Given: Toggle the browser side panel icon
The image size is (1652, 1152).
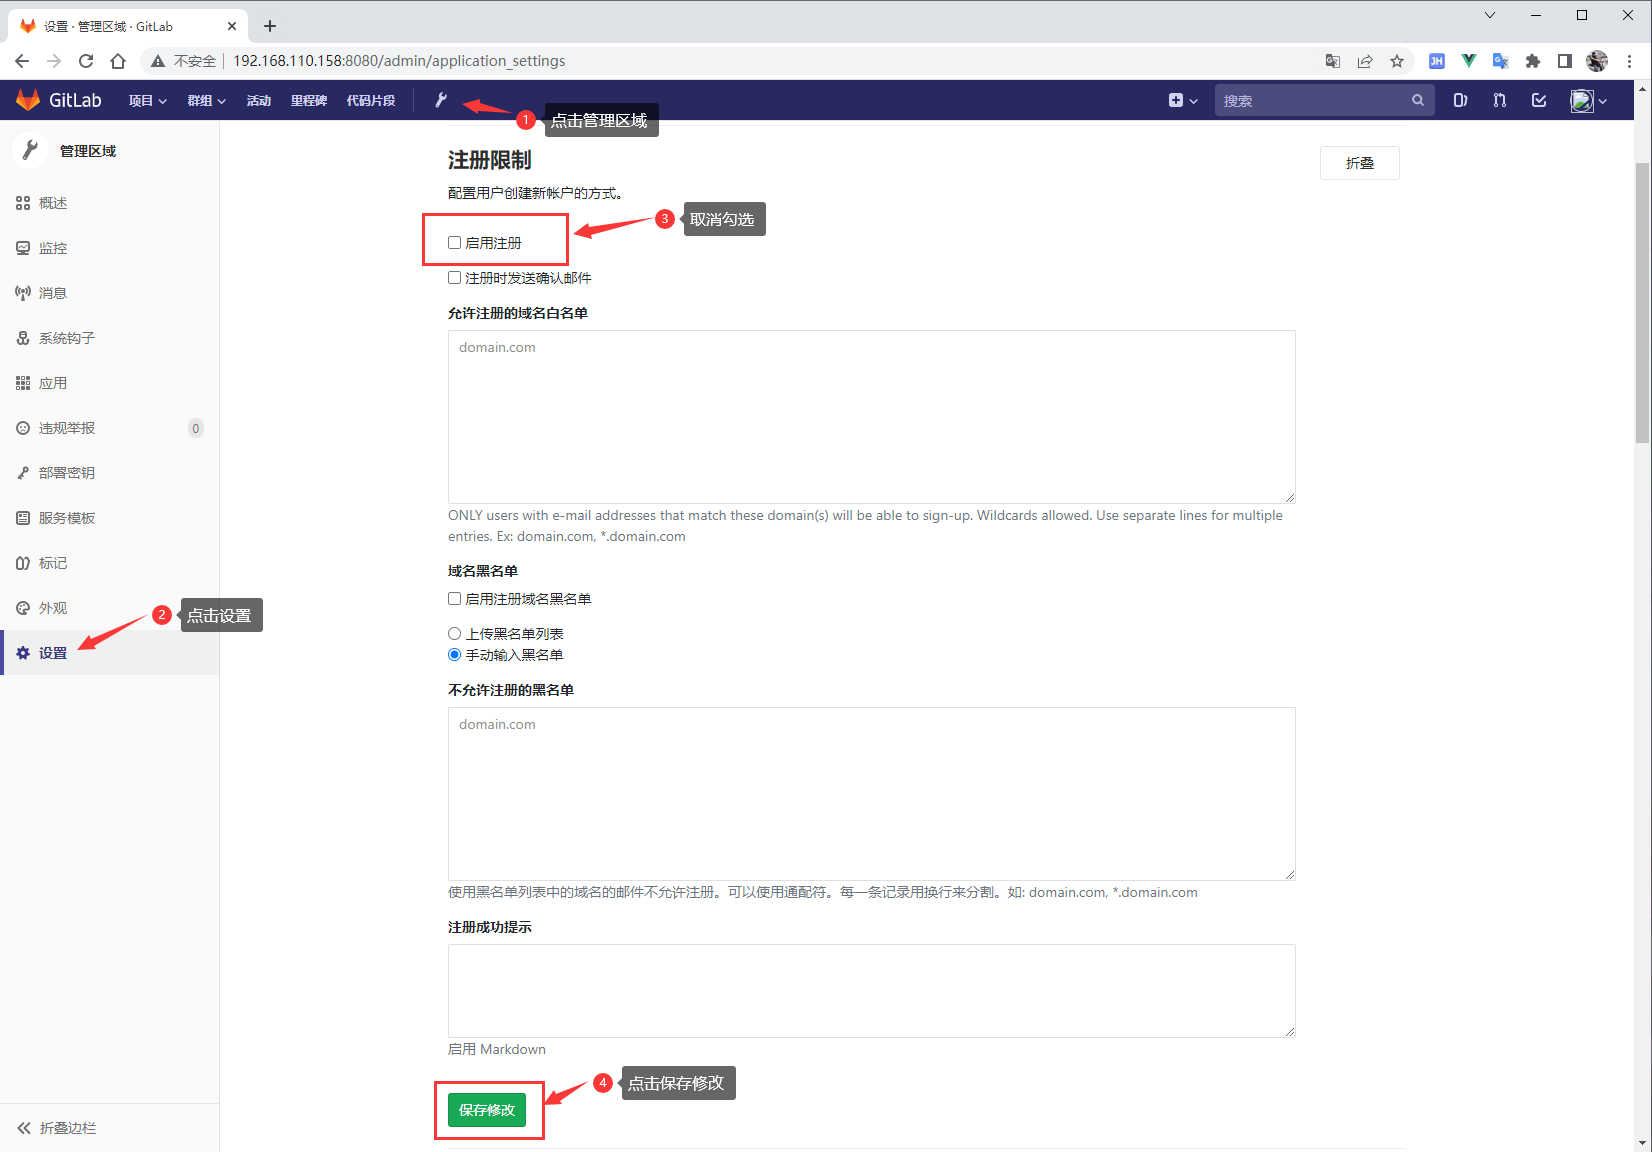Looking at the screenshot, I should pyautogui.click(x=1565, y=61).
